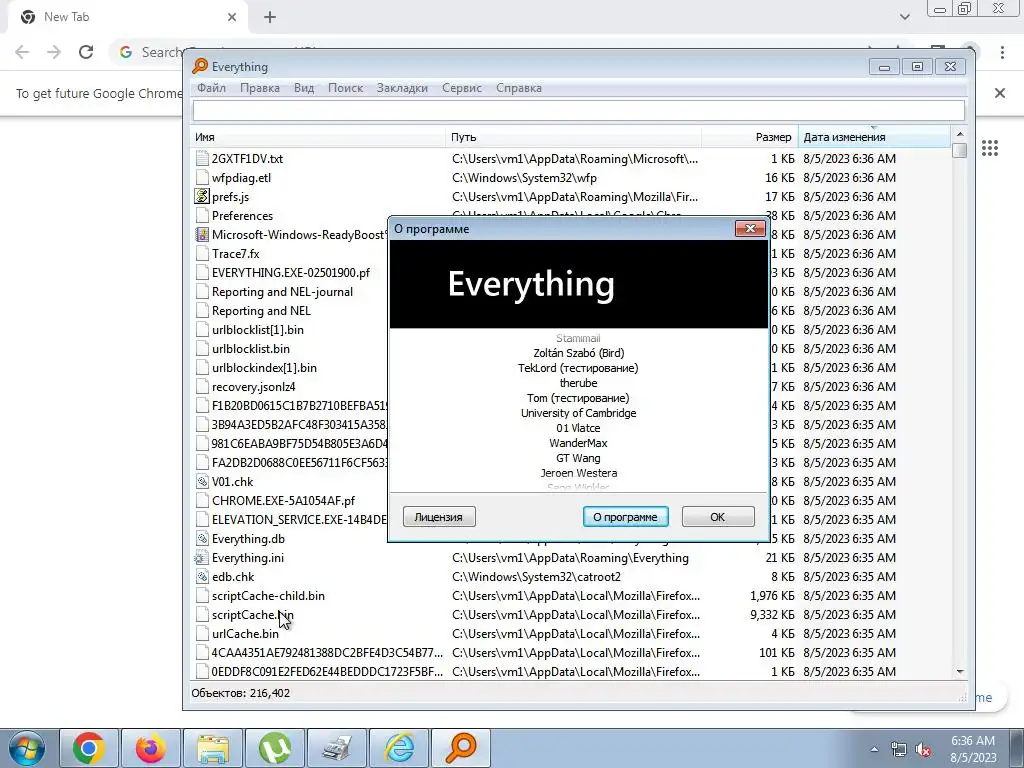Sort by Дата изменения column header
This screenshot has width=1024, height=768.
pyautogui.click(x=874, y=137)
